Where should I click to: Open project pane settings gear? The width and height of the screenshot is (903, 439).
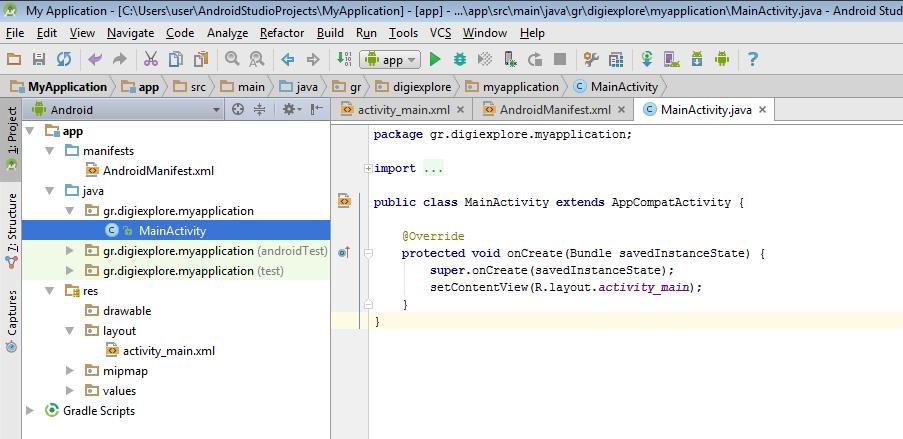coord(291,109)
